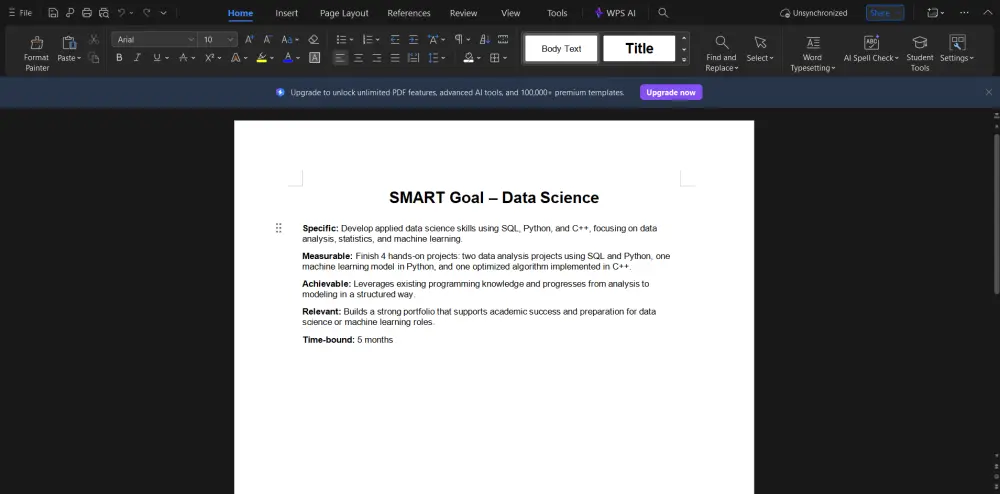Toggle Strikethrough formatting

(x=183, y=57)
